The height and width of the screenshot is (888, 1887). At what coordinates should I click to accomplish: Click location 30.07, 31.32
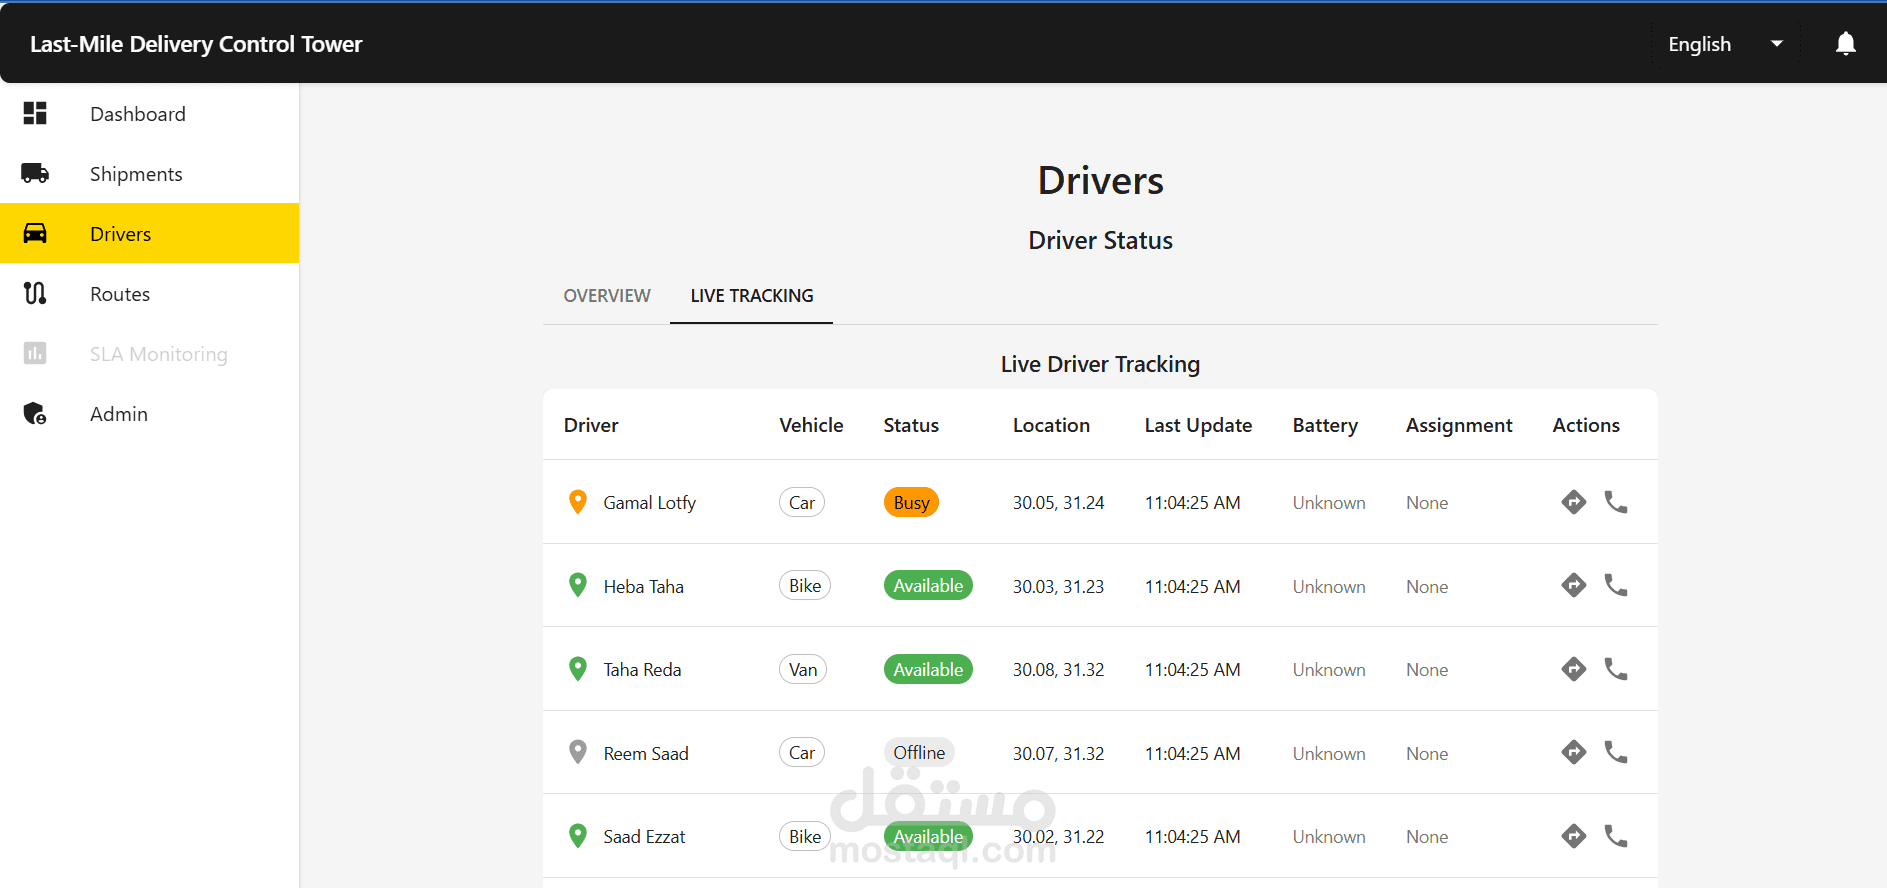[x=1058, y=753]
